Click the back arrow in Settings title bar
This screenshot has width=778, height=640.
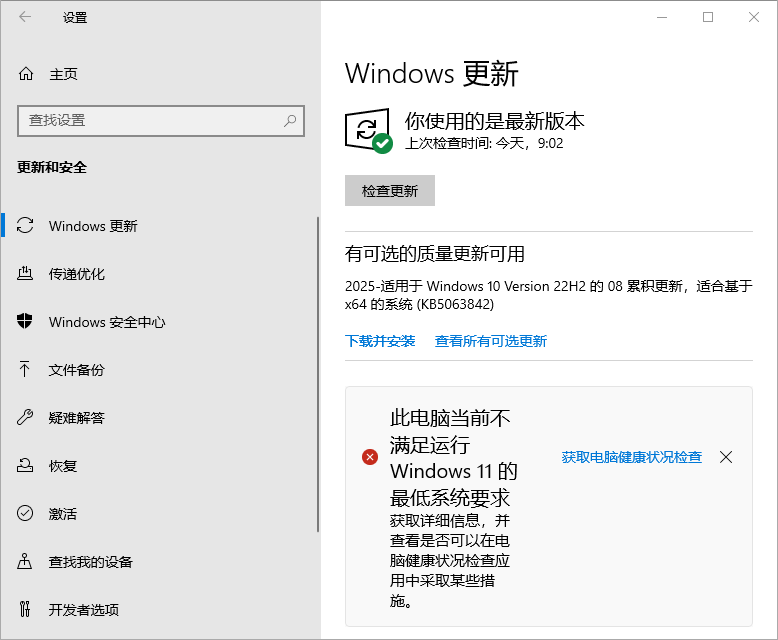pos(25,17)
